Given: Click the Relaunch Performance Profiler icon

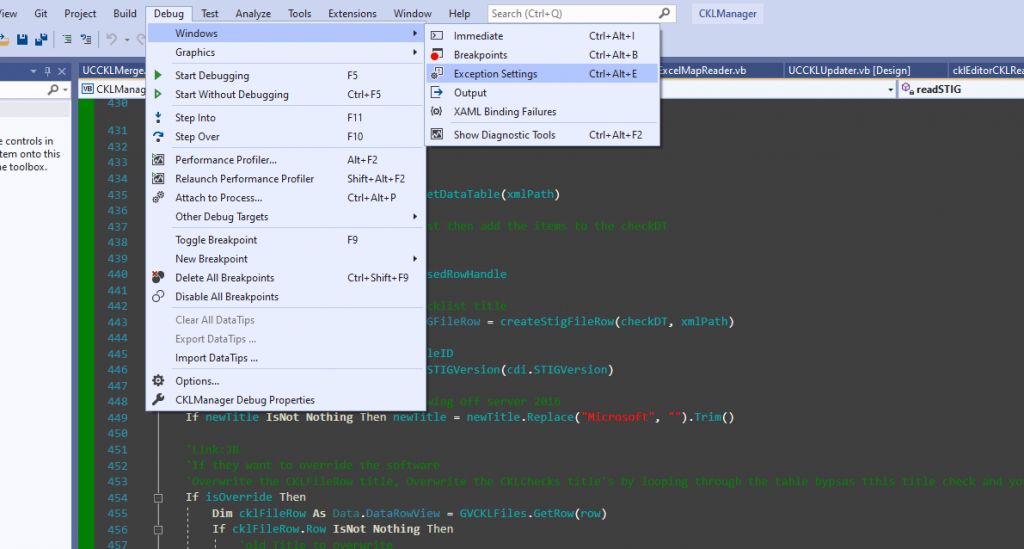Looking at the screenshot, I should pos(158,178).
